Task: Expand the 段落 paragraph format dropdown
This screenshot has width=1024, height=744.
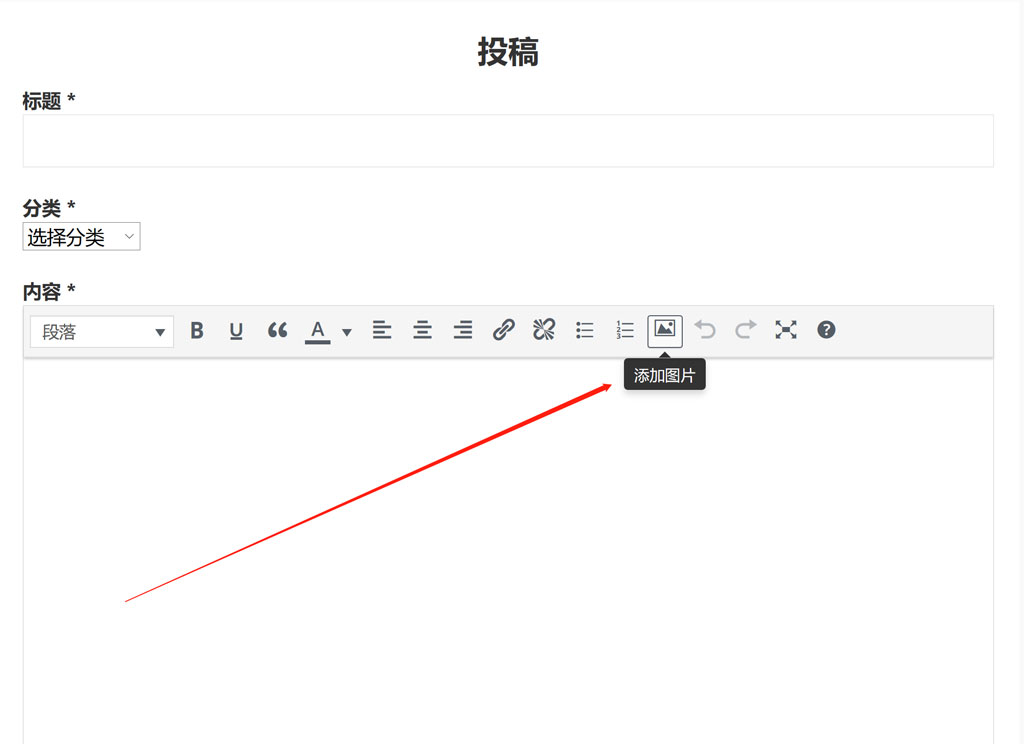Action: point(102,332)
